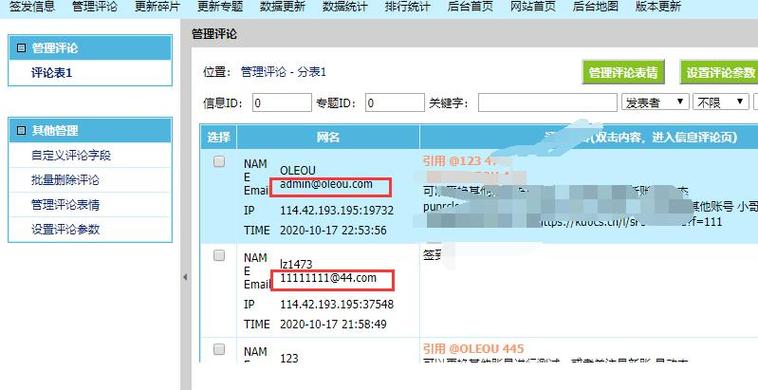The image size is (758, 390).
Task: Open the 排行统计 menu item
Action: pos(408,7)
